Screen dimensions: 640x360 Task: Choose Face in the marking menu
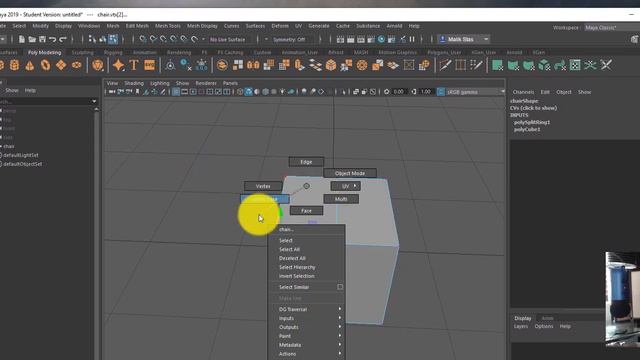[306, 211]
